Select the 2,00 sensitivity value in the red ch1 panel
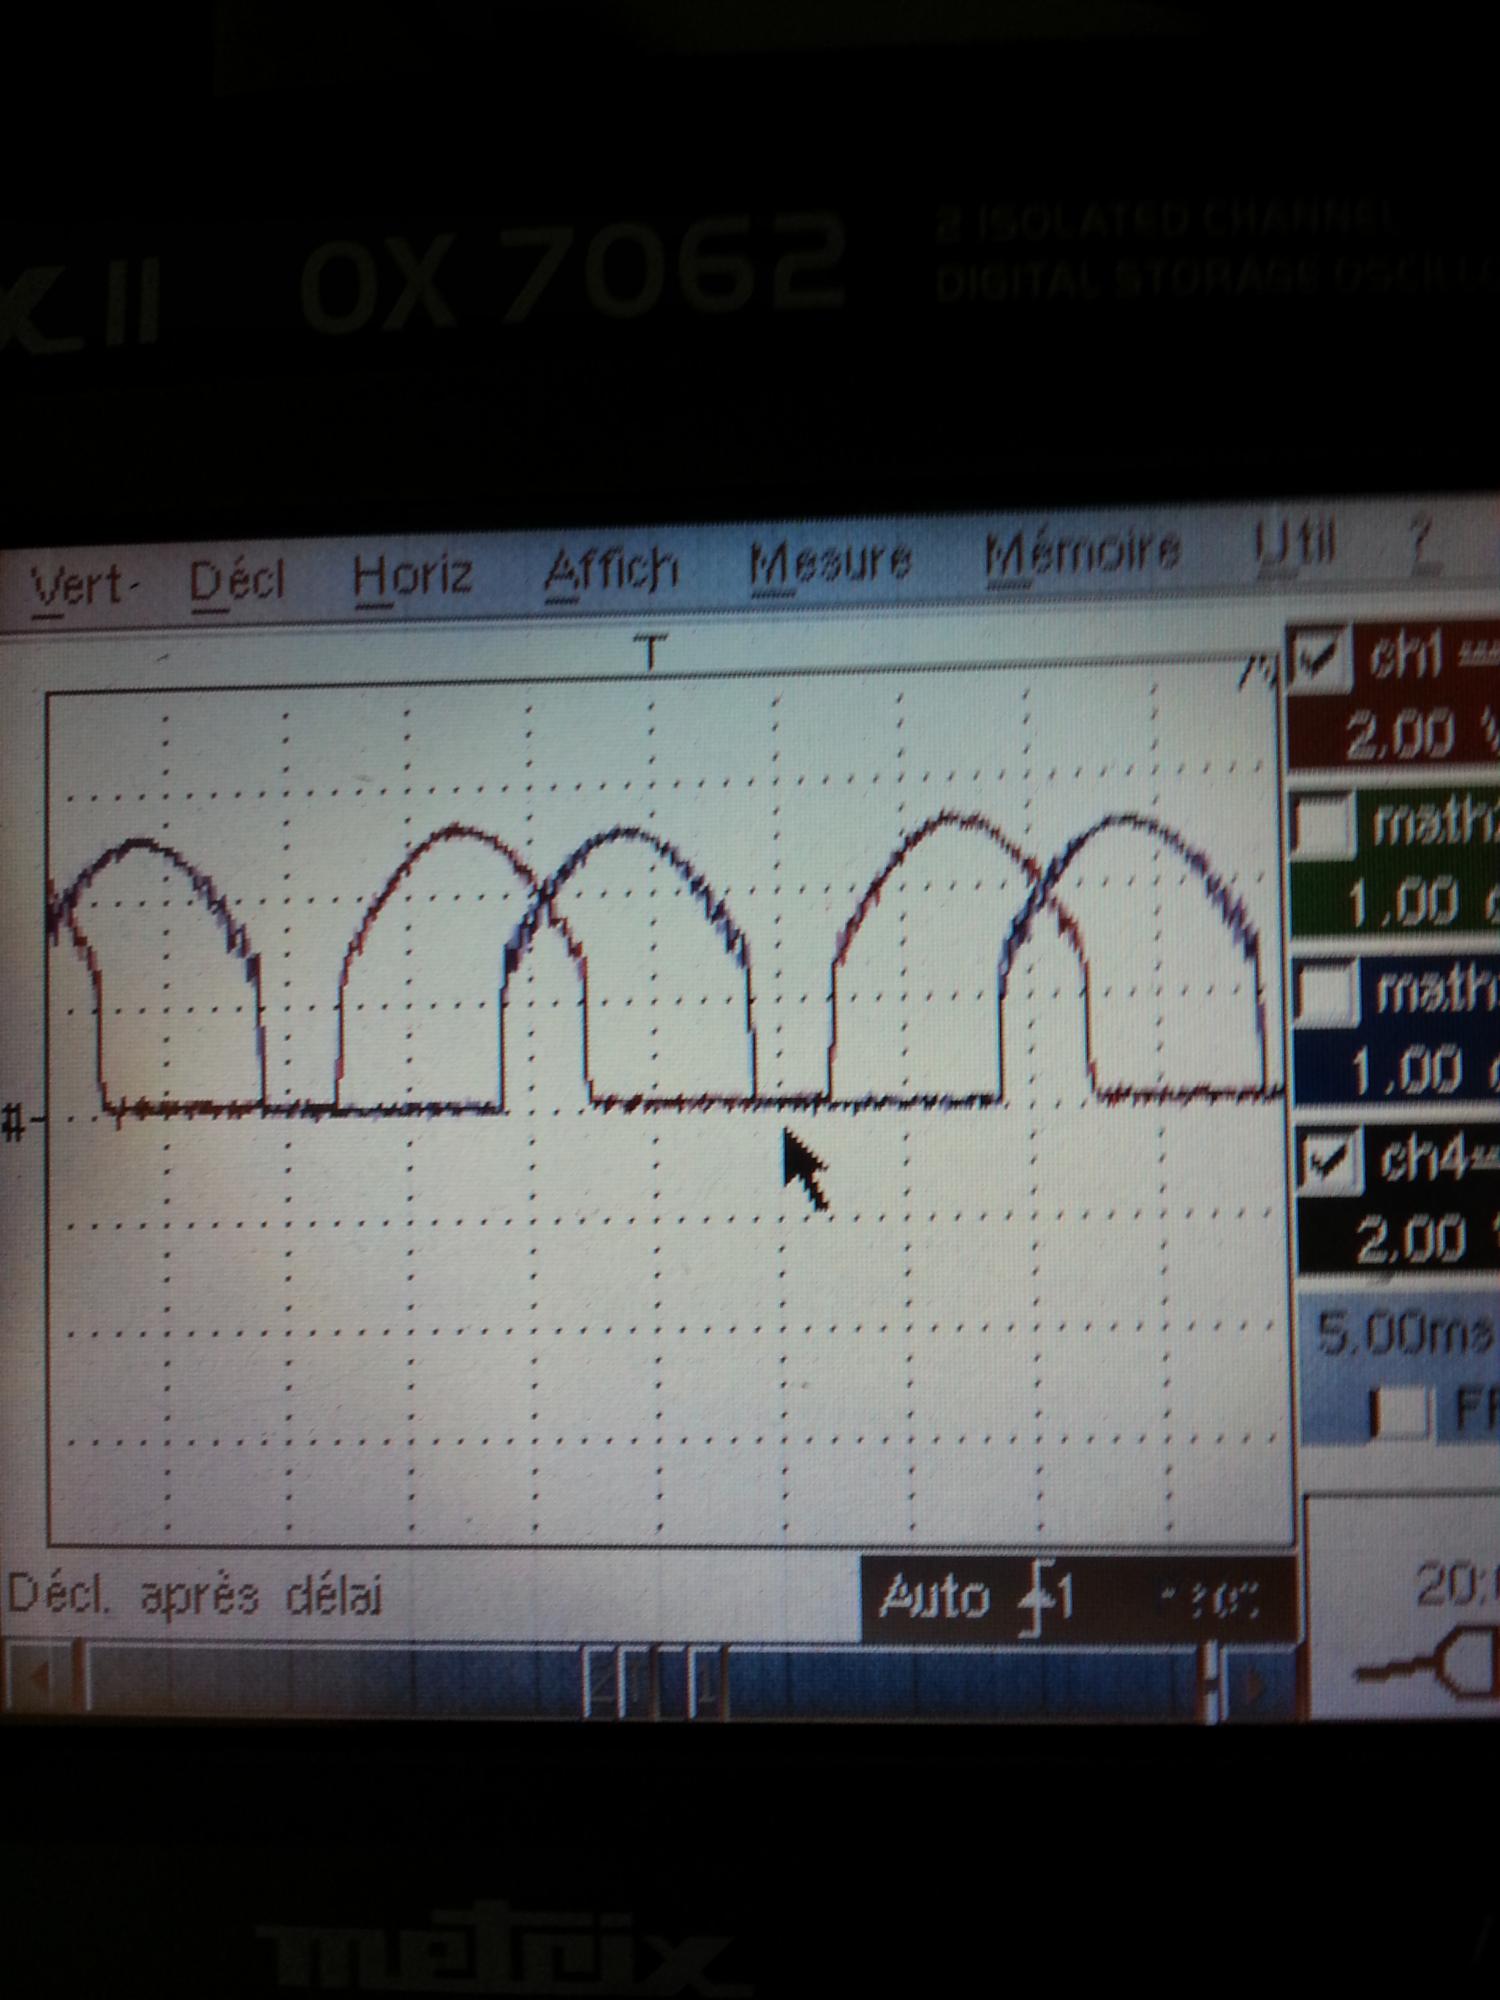Viewport: 1500px width, 2000px height. tap(1399, 735)
